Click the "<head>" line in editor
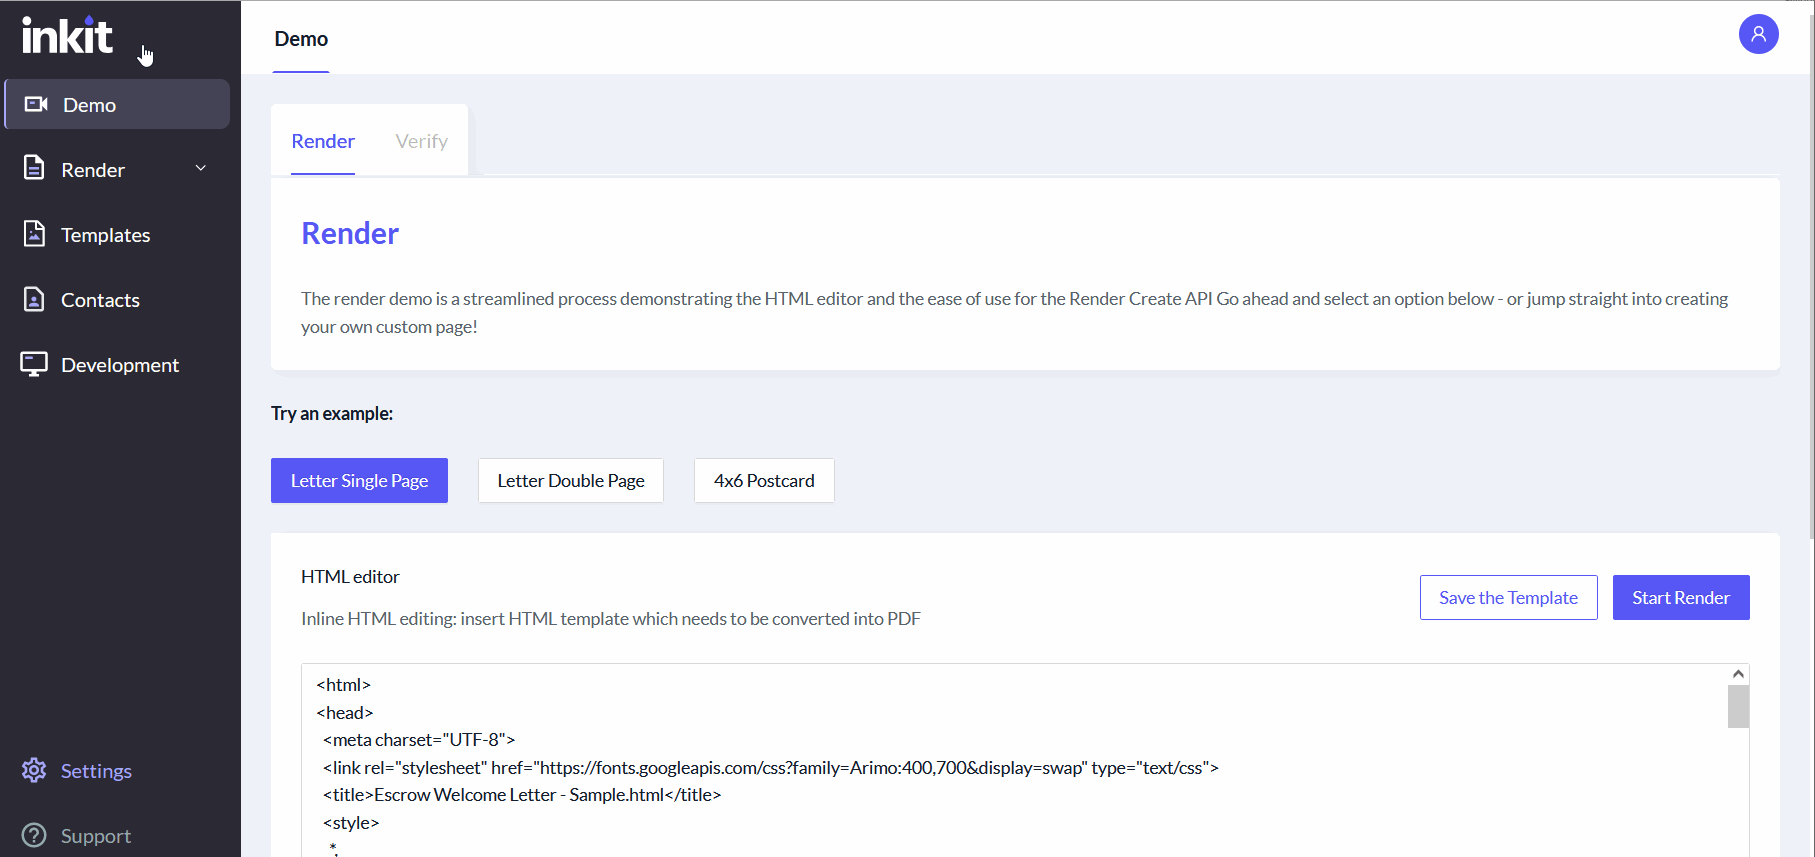 pyautogui.click(x=345, y=713)
